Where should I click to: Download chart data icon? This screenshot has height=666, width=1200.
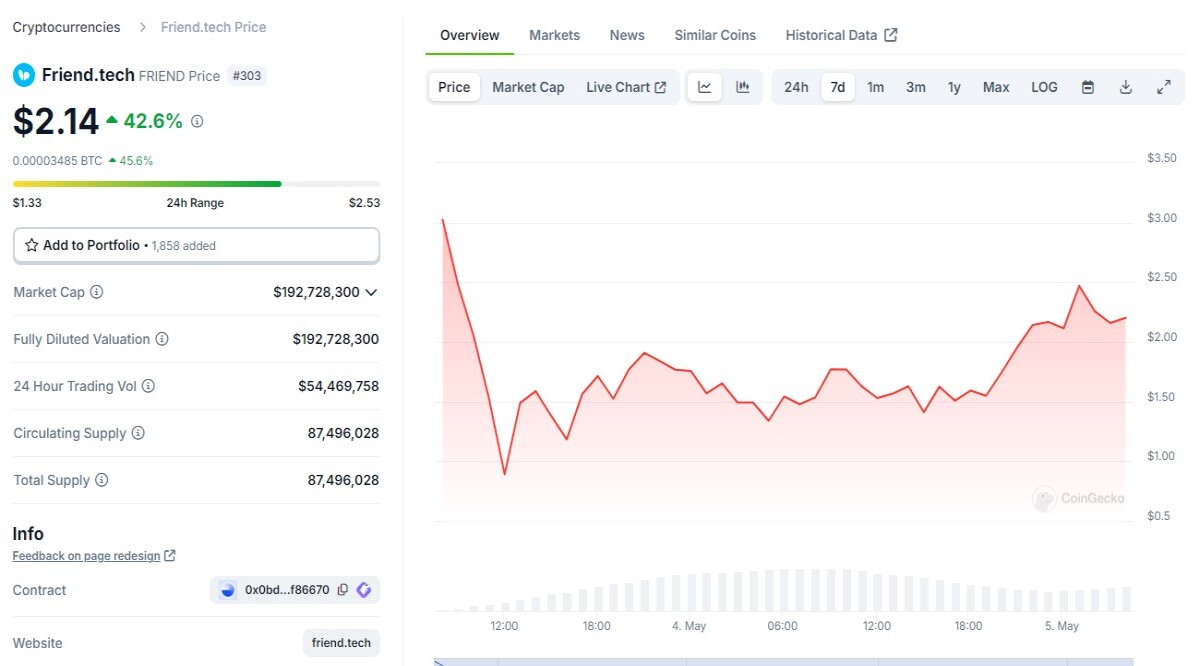1126,87
